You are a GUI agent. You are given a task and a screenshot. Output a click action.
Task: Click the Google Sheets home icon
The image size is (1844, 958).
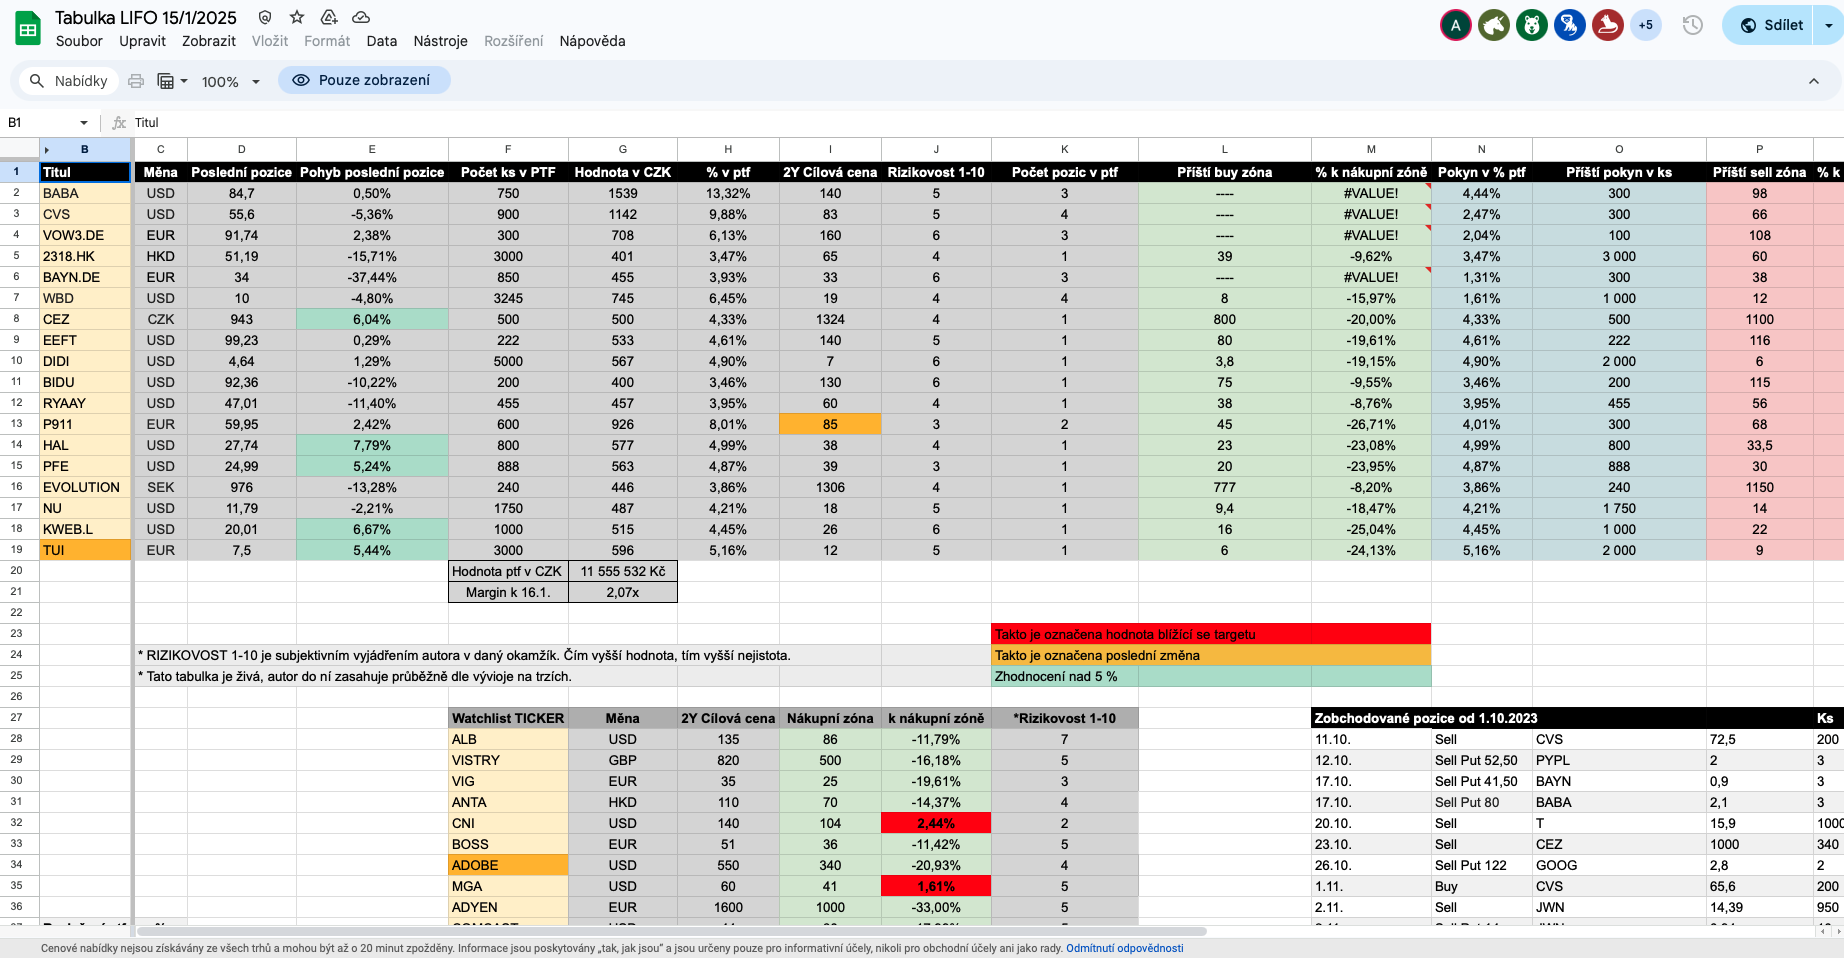point(28,29)
